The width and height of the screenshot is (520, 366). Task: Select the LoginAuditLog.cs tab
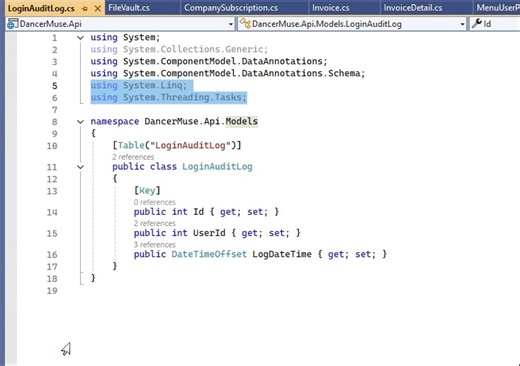point(41,8)
